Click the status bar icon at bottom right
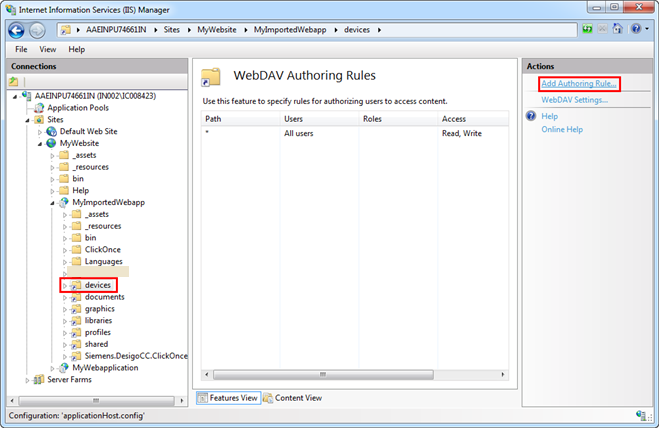Image resolution: width=659 pixels, height=428 pixels. tap(639, 414)
